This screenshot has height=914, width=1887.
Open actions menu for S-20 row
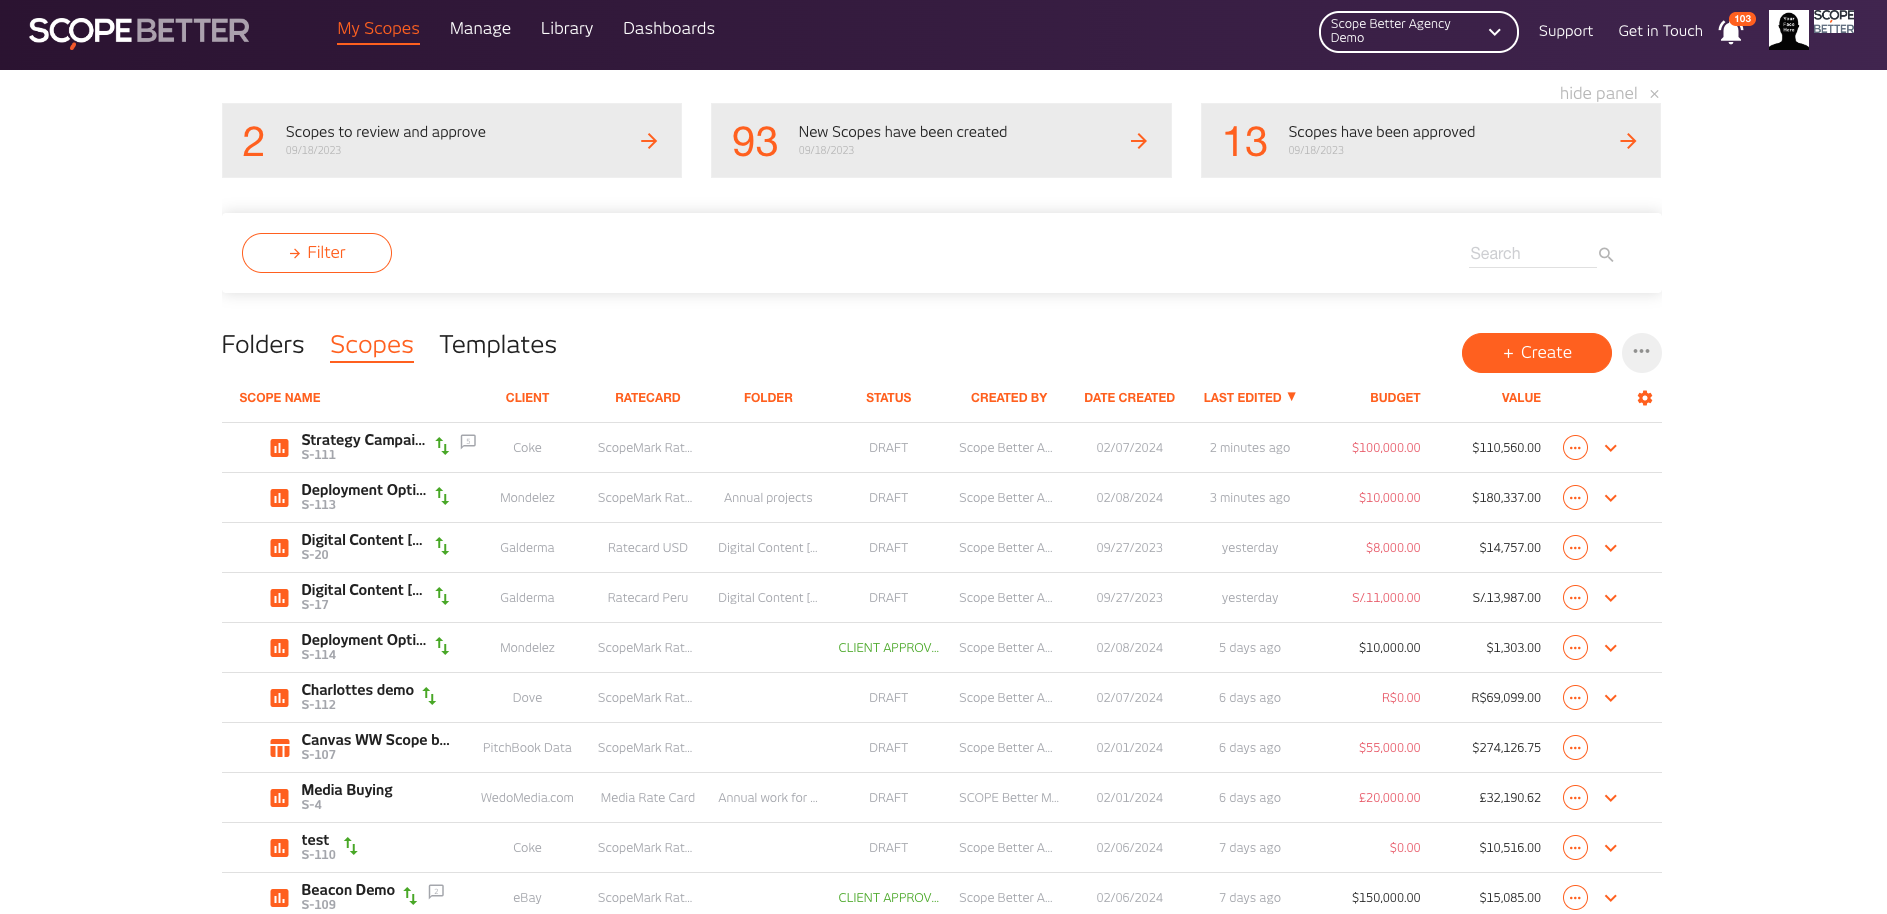point(1575,548)
